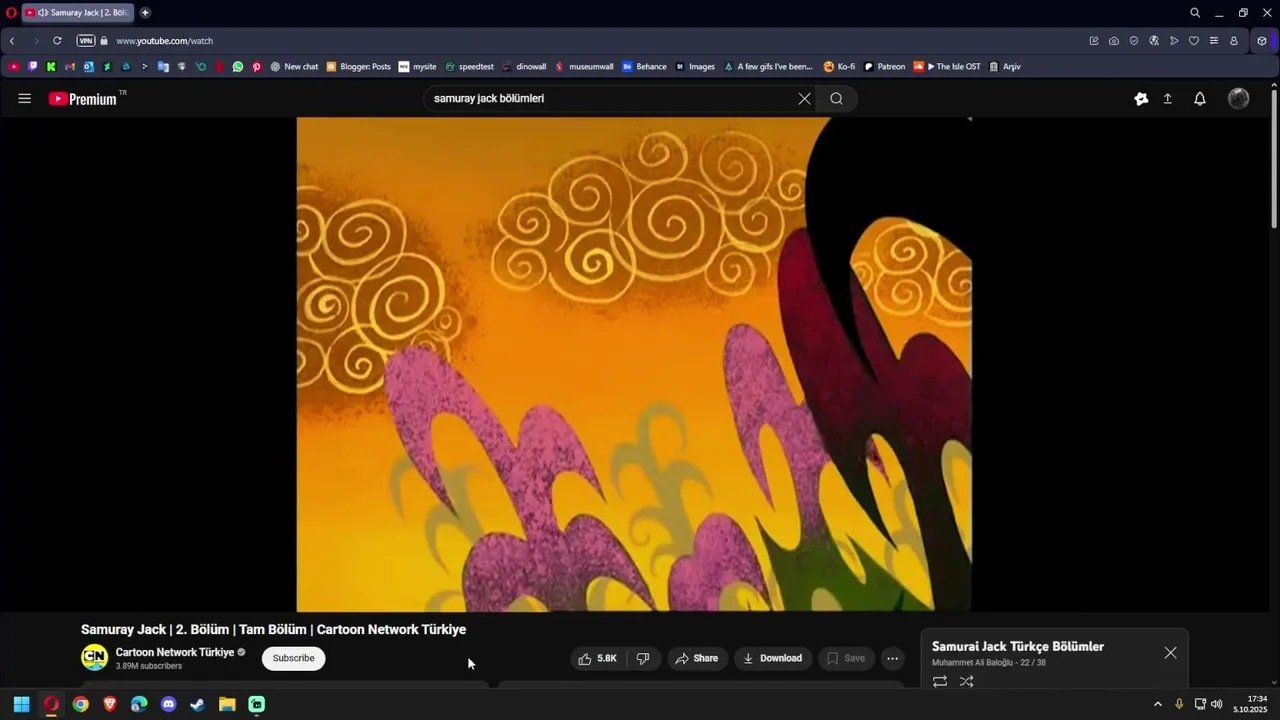Open the dinowall bookmark
This screenshot has width=1280, height=720.
point(524,67)
